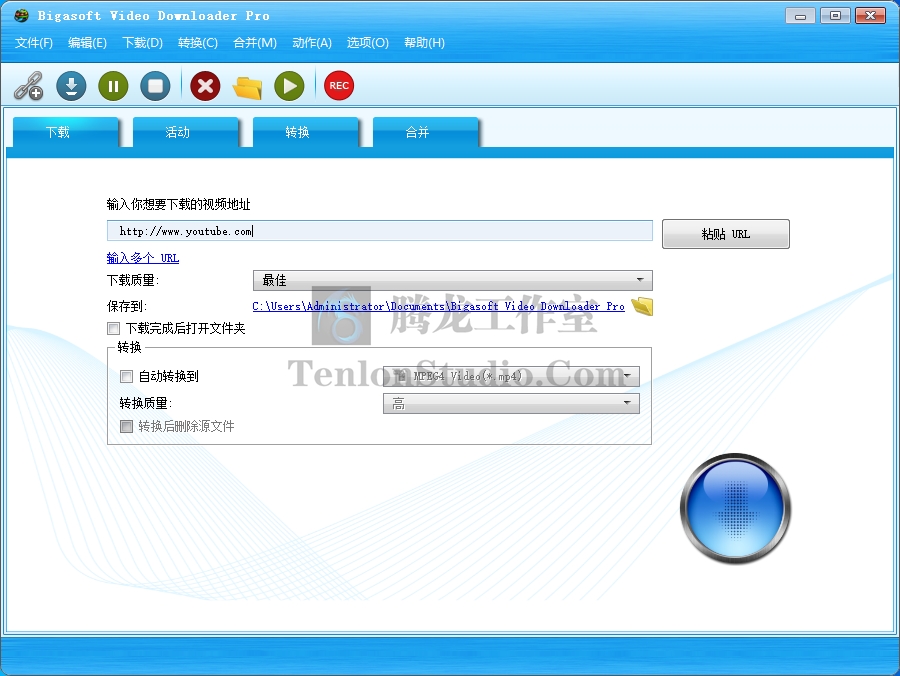Click the Bigasoft app icon in title bar
Screen dimensions: 900x676
click(21, 15)
